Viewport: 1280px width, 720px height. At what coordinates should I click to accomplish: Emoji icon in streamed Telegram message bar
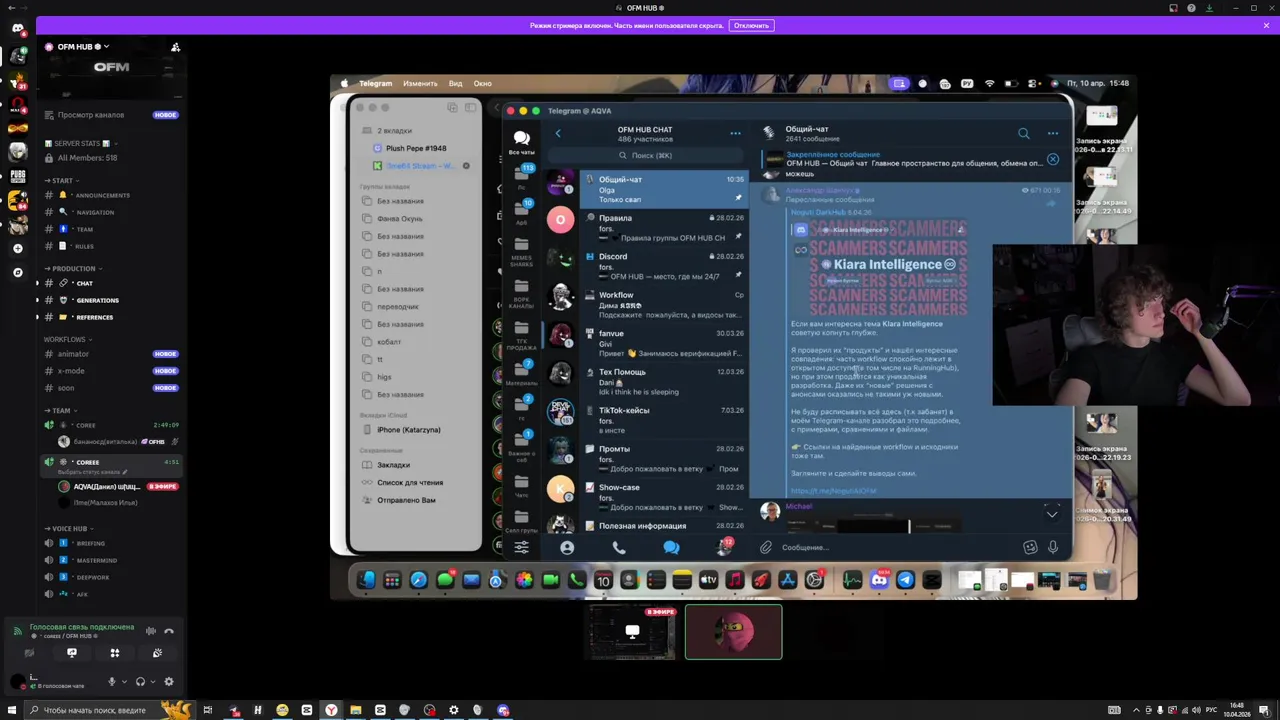[x=1030, y=547]
